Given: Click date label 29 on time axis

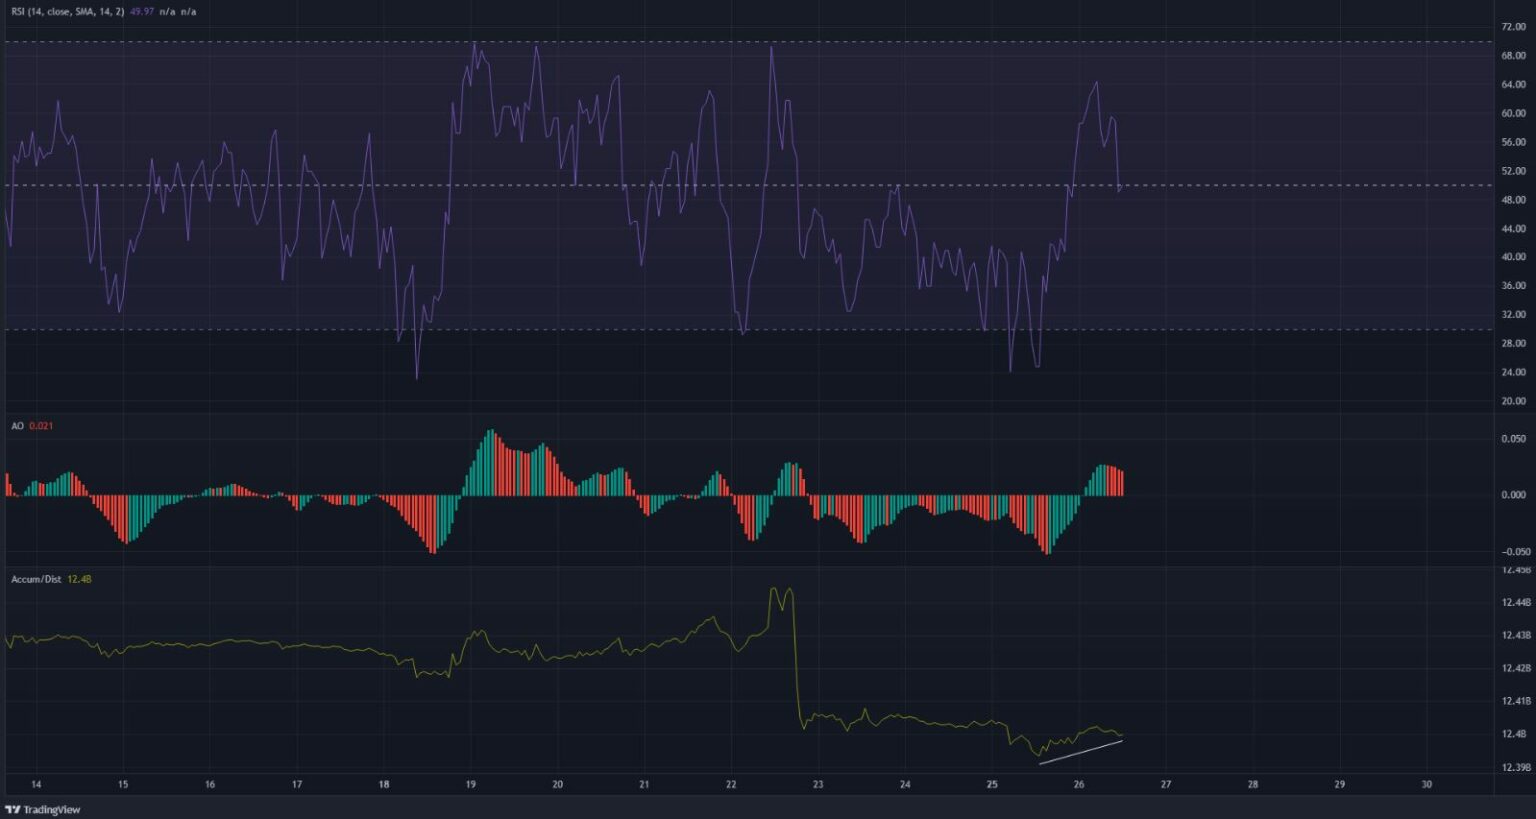Looking at the screenshot, I should (1340, 785).
